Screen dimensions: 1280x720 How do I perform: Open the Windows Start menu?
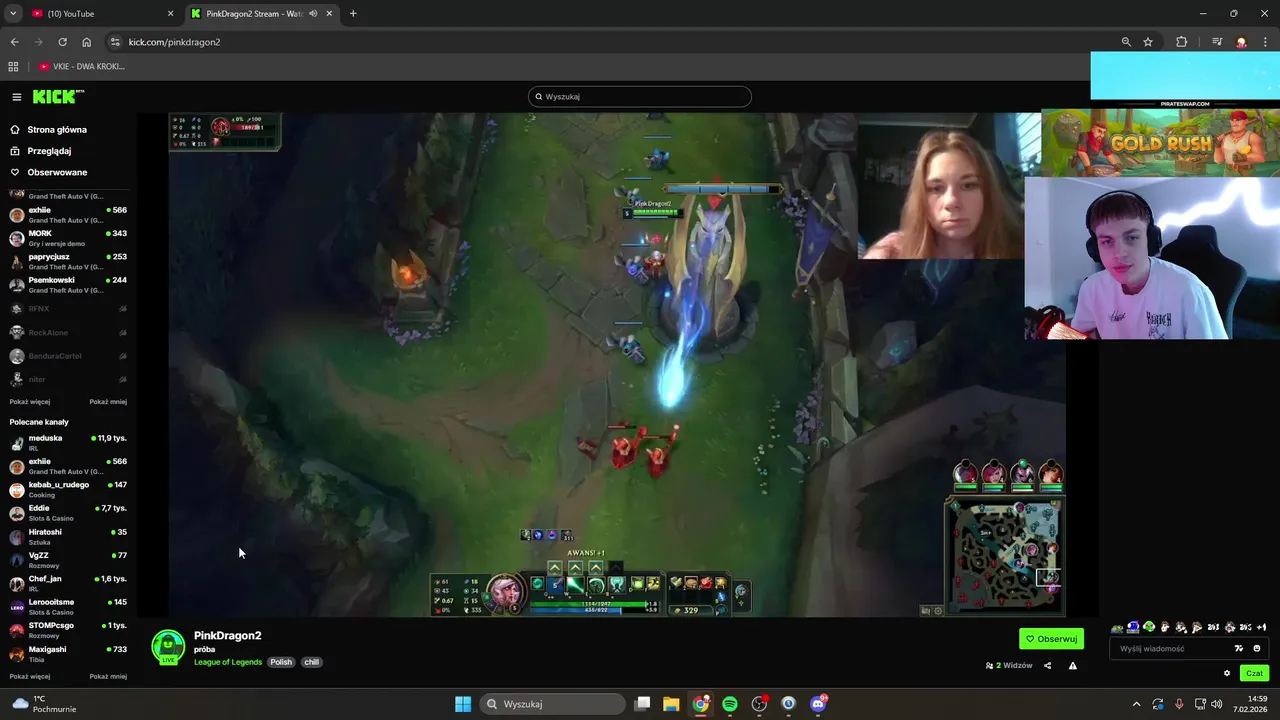coord(463,704)
